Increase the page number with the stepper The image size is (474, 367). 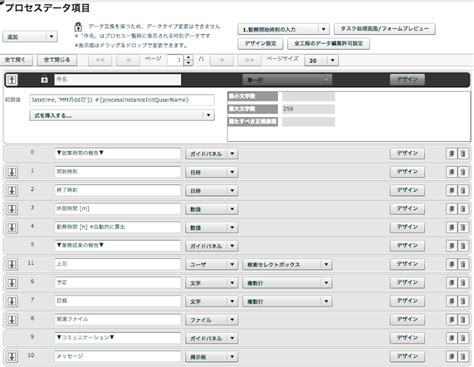[188, 58]
